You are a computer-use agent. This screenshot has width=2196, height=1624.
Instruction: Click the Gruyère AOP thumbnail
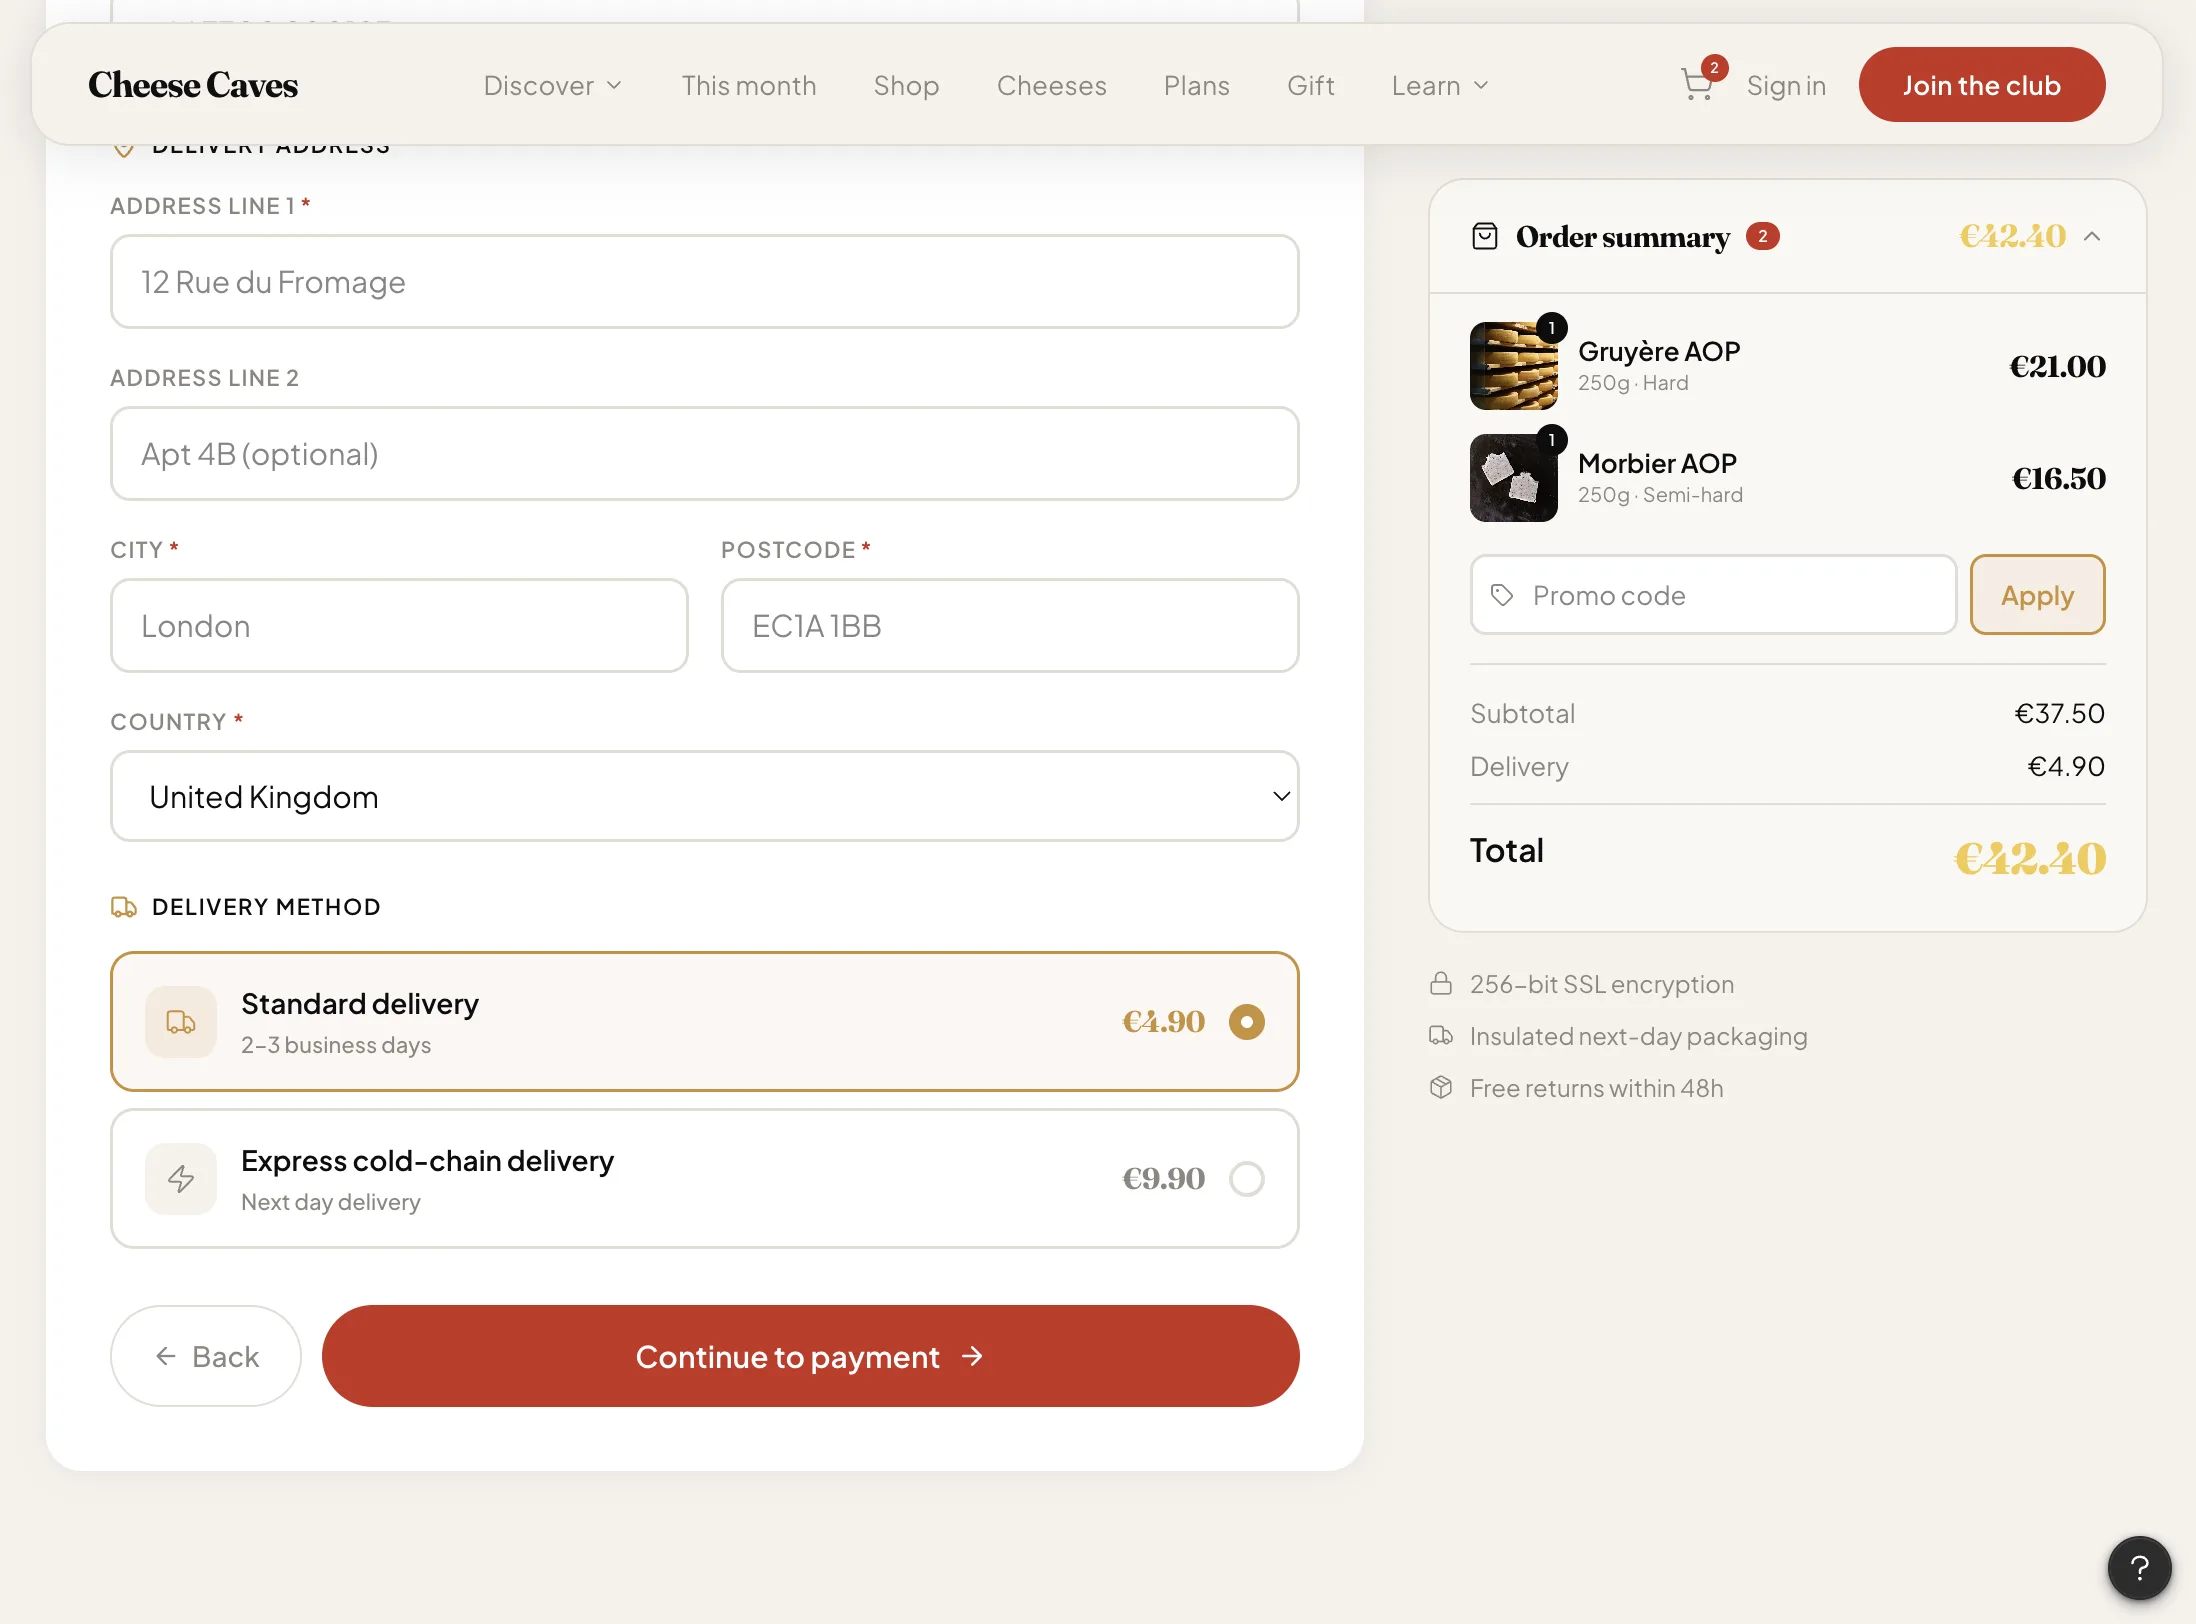pos(1513,365)
